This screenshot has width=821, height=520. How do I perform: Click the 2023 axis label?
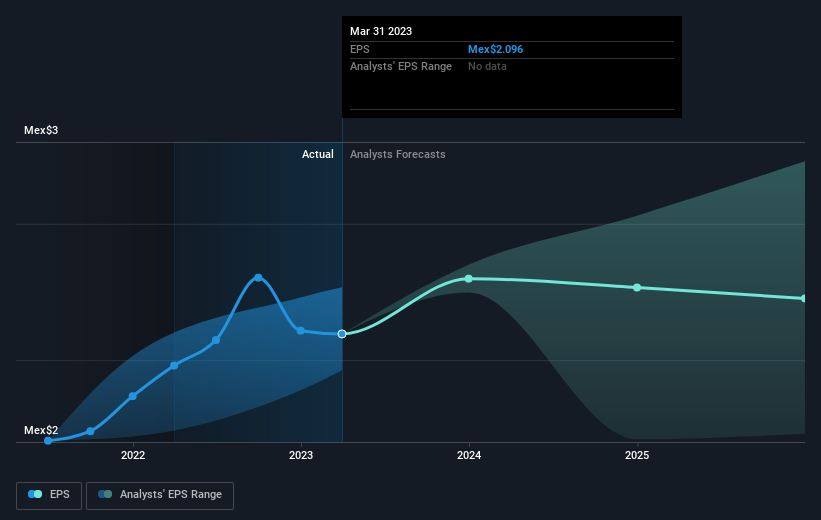[x=301, y=455]
